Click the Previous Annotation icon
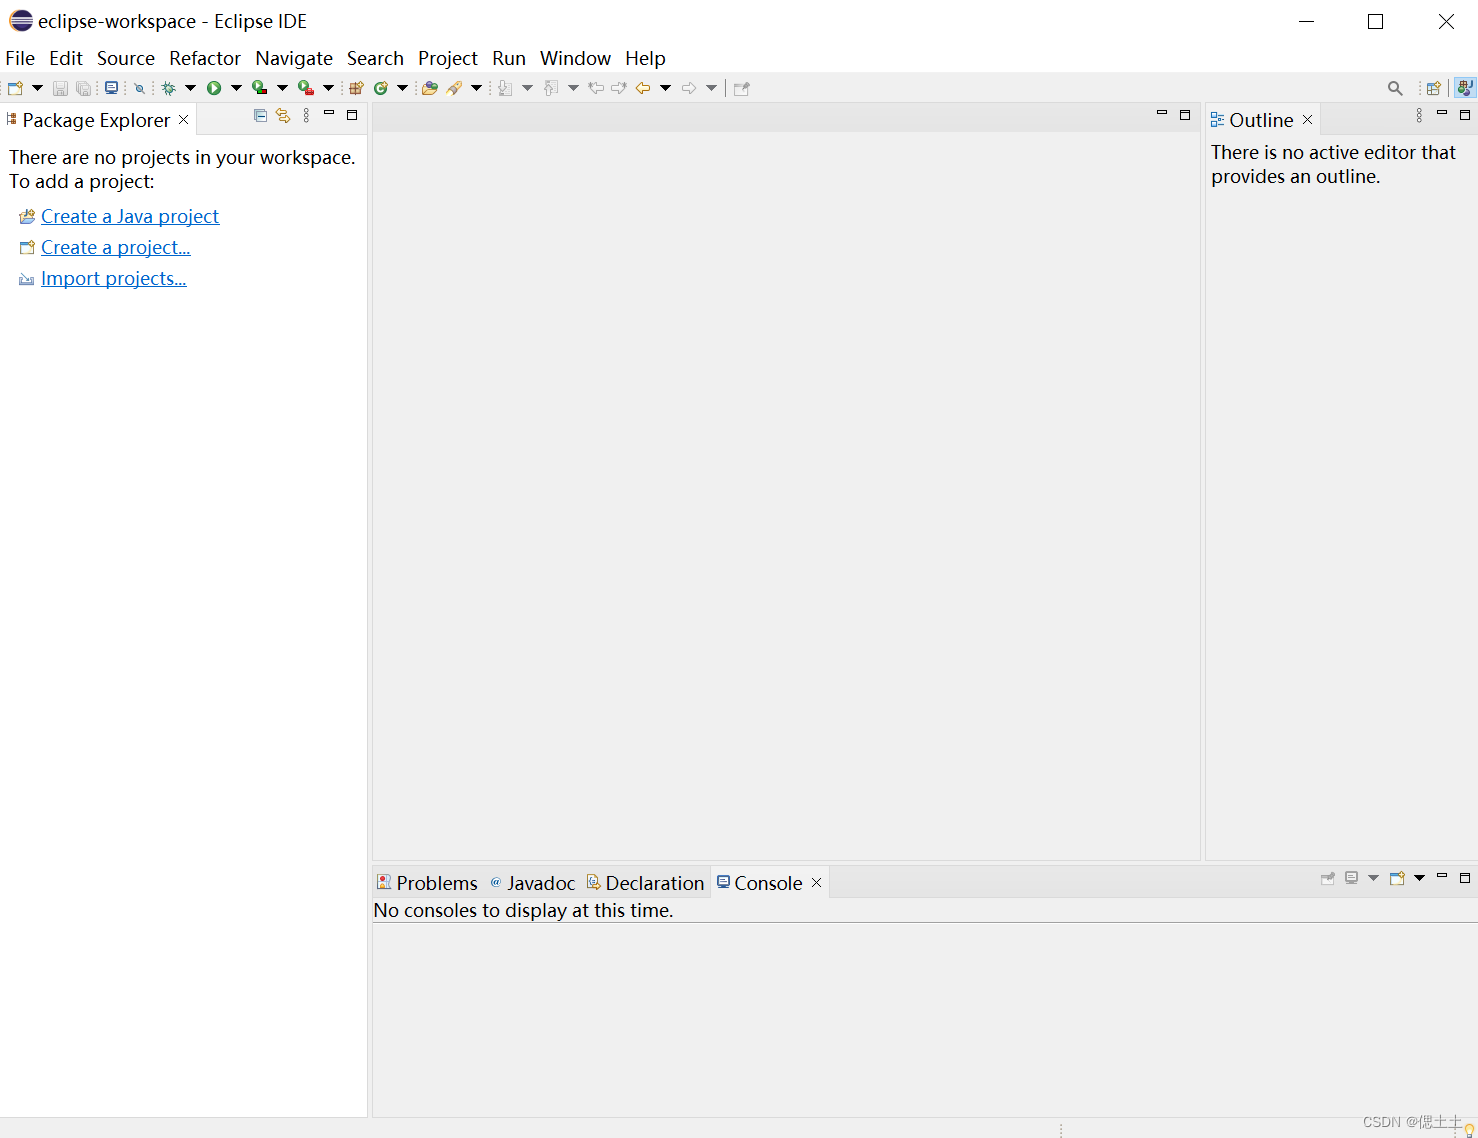This screenshot has height=1138, width=1478. click(551, 88)
